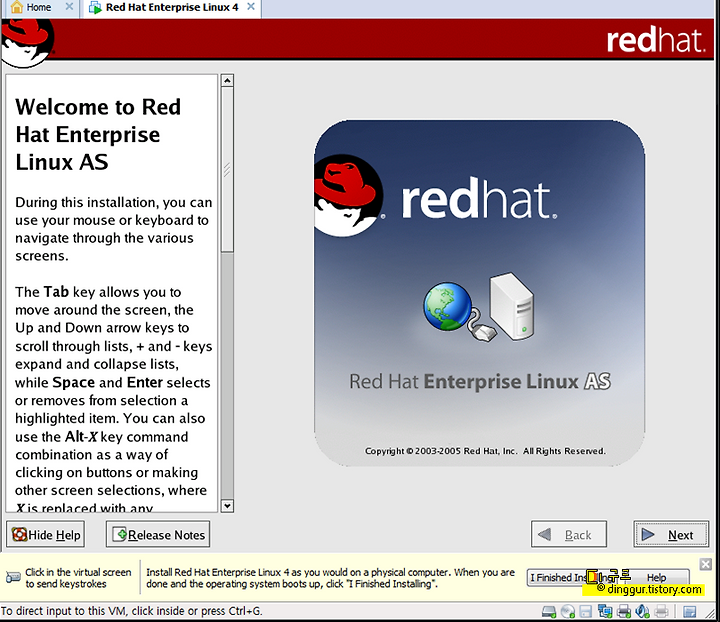Click the first printer status icon with green dot
This screenshot has width=720, height=622.
click(624, 611)
